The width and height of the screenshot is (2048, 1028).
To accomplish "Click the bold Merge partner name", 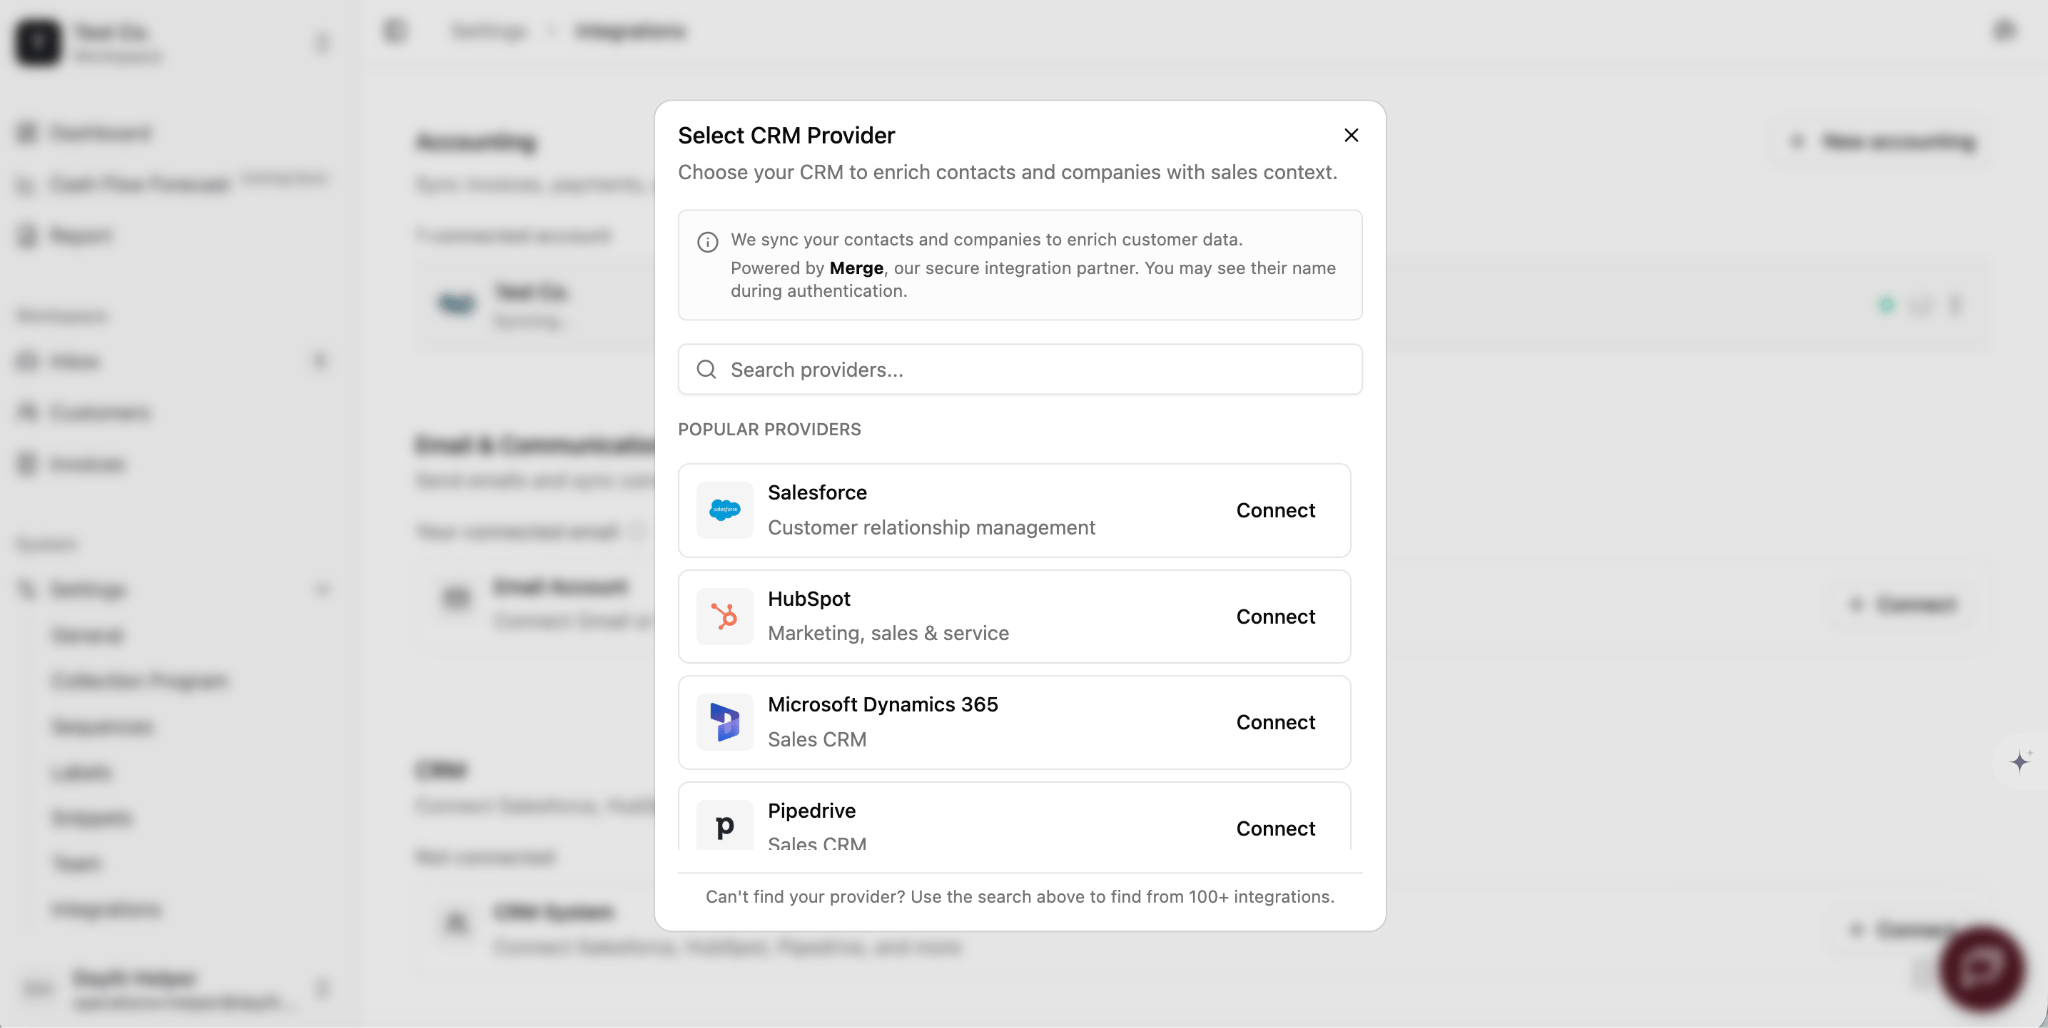I will coord(856,268).
